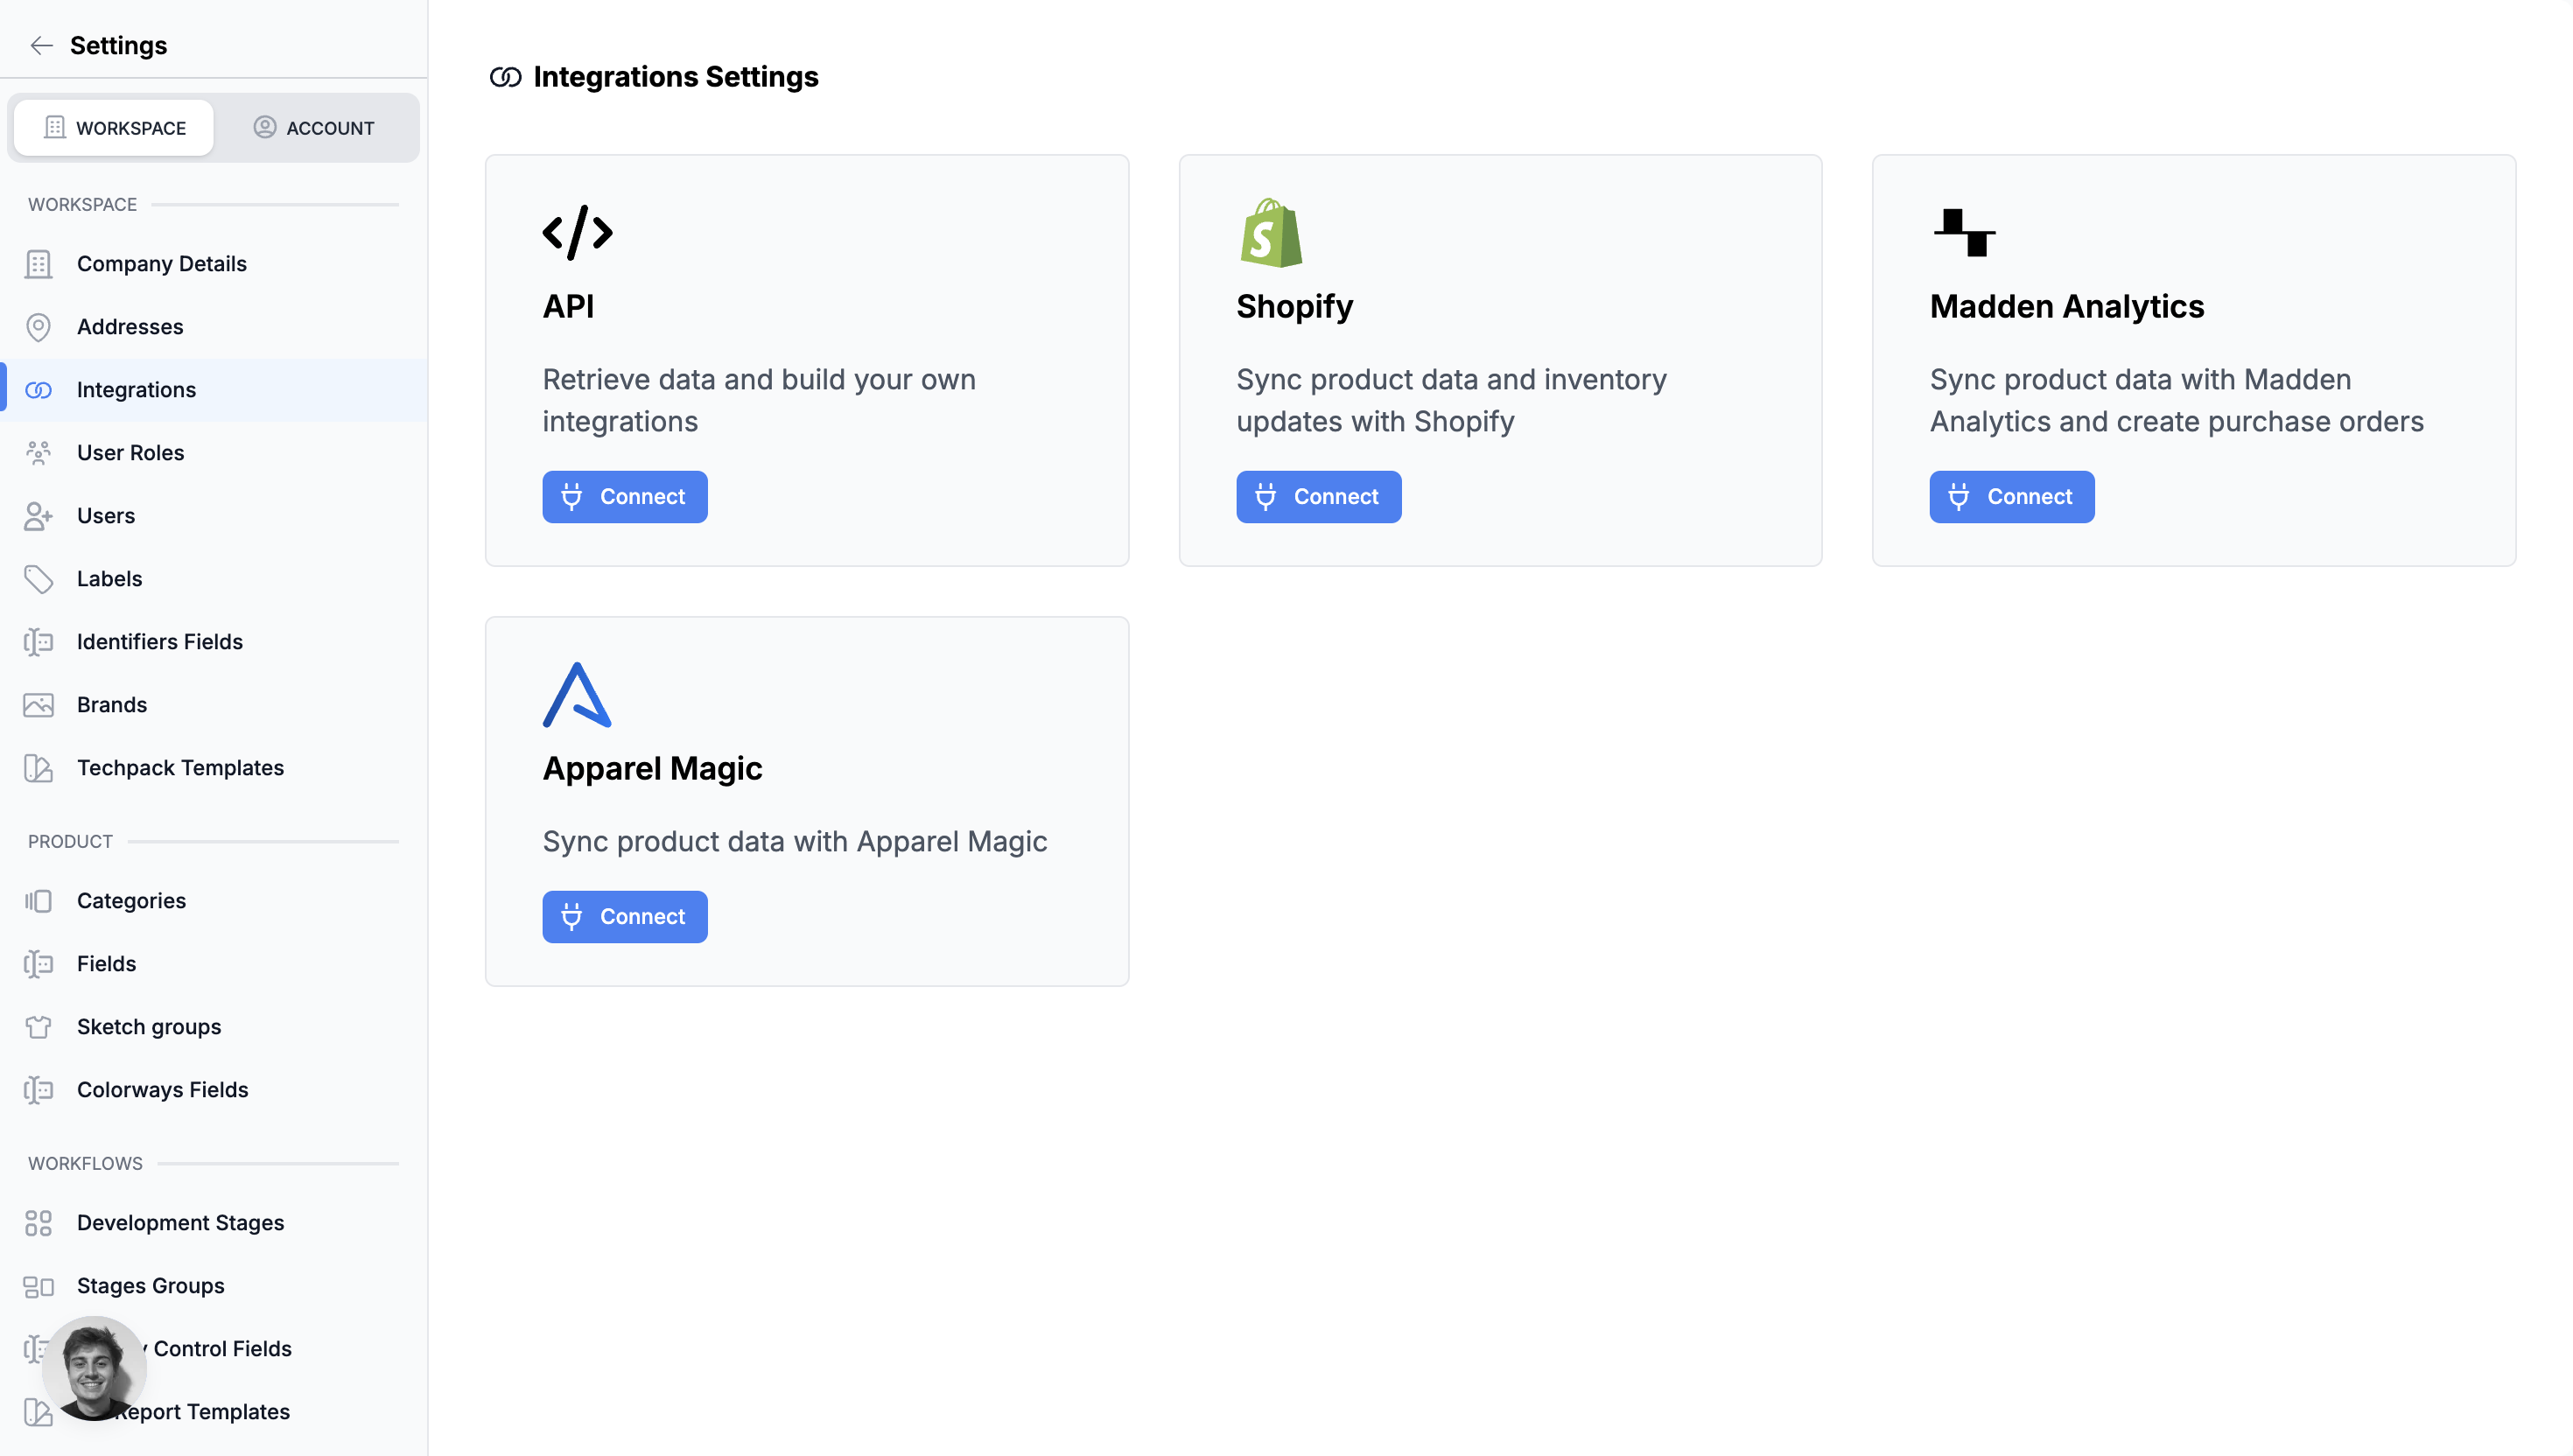Connect to Madden Analytics
Screen dimensions: 2573x1456
pos(2011,496)
